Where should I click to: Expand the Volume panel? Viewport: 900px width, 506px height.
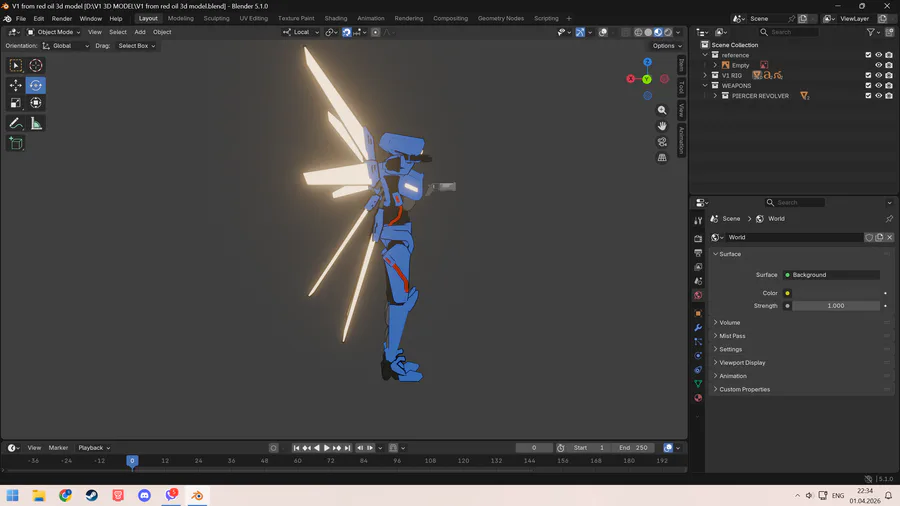coord(730,322)
